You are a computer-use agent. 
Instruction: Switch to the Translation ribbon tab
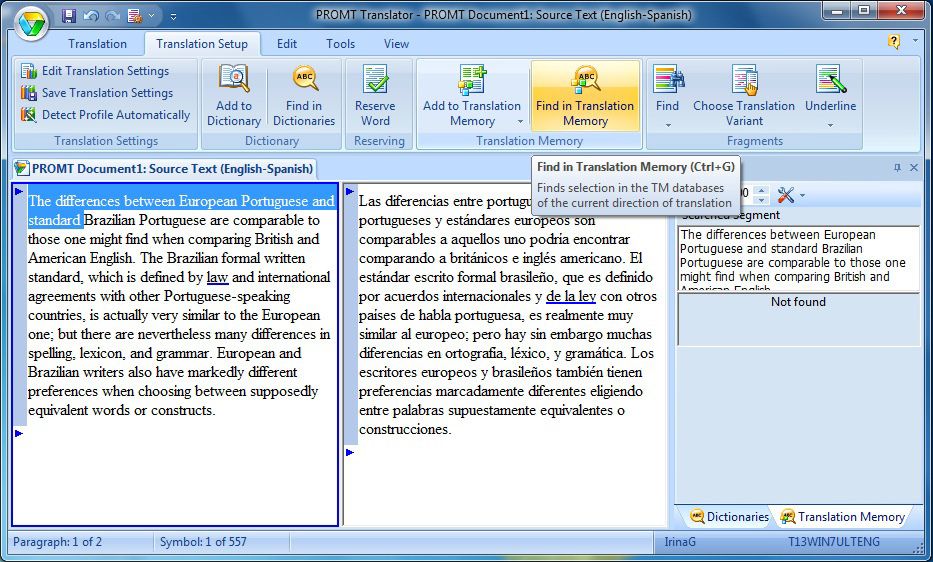(98, 43)
